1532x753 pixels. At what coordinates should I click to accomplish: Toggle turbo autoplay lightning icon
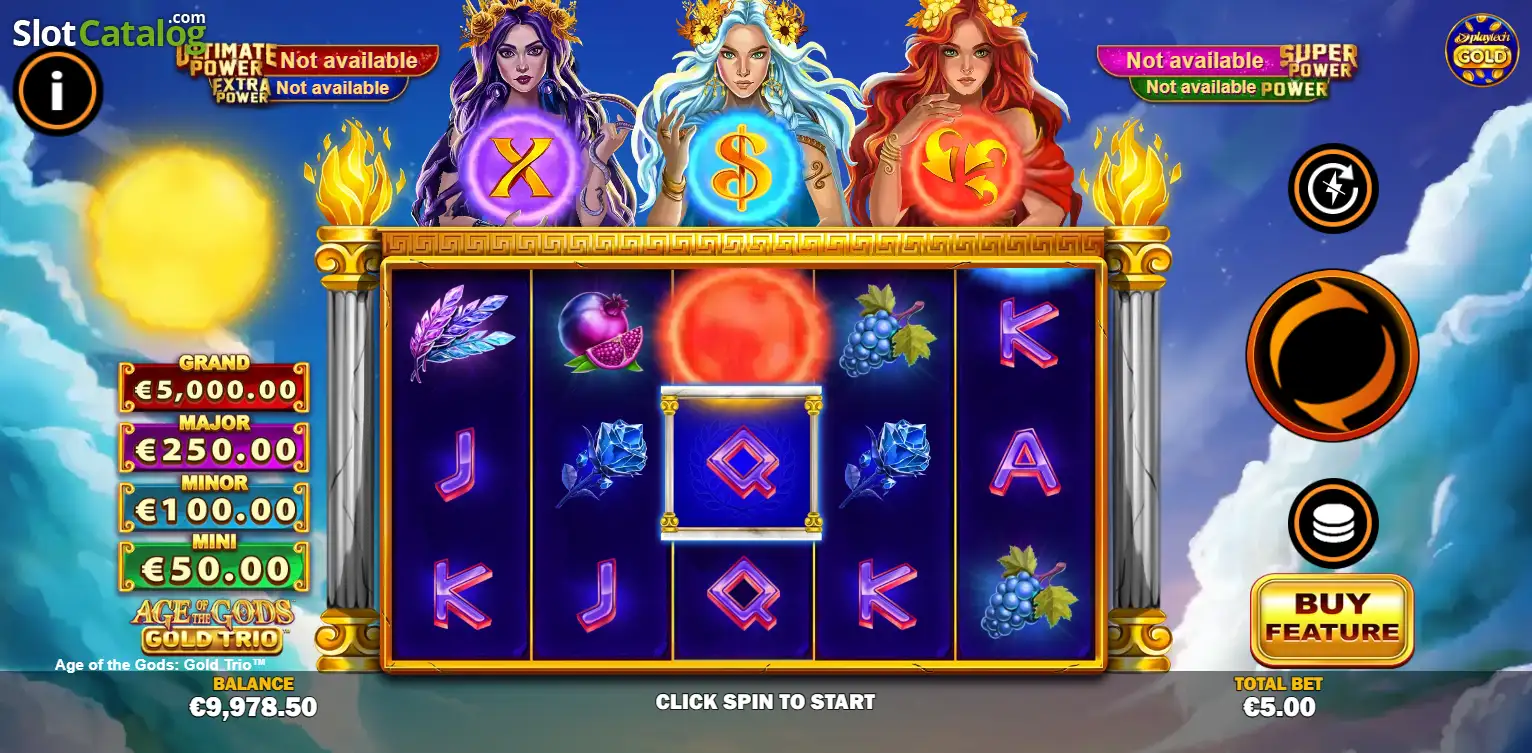click(1333, 188)
